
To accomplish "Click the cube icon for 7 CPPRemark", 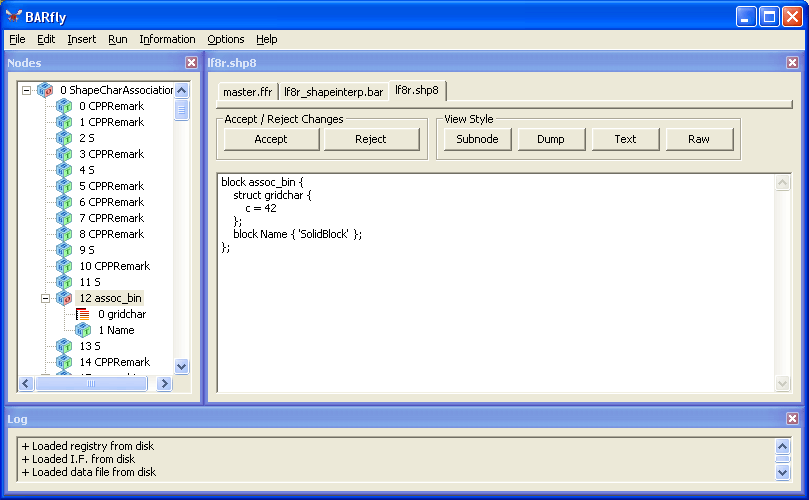I will coord(64,218).
